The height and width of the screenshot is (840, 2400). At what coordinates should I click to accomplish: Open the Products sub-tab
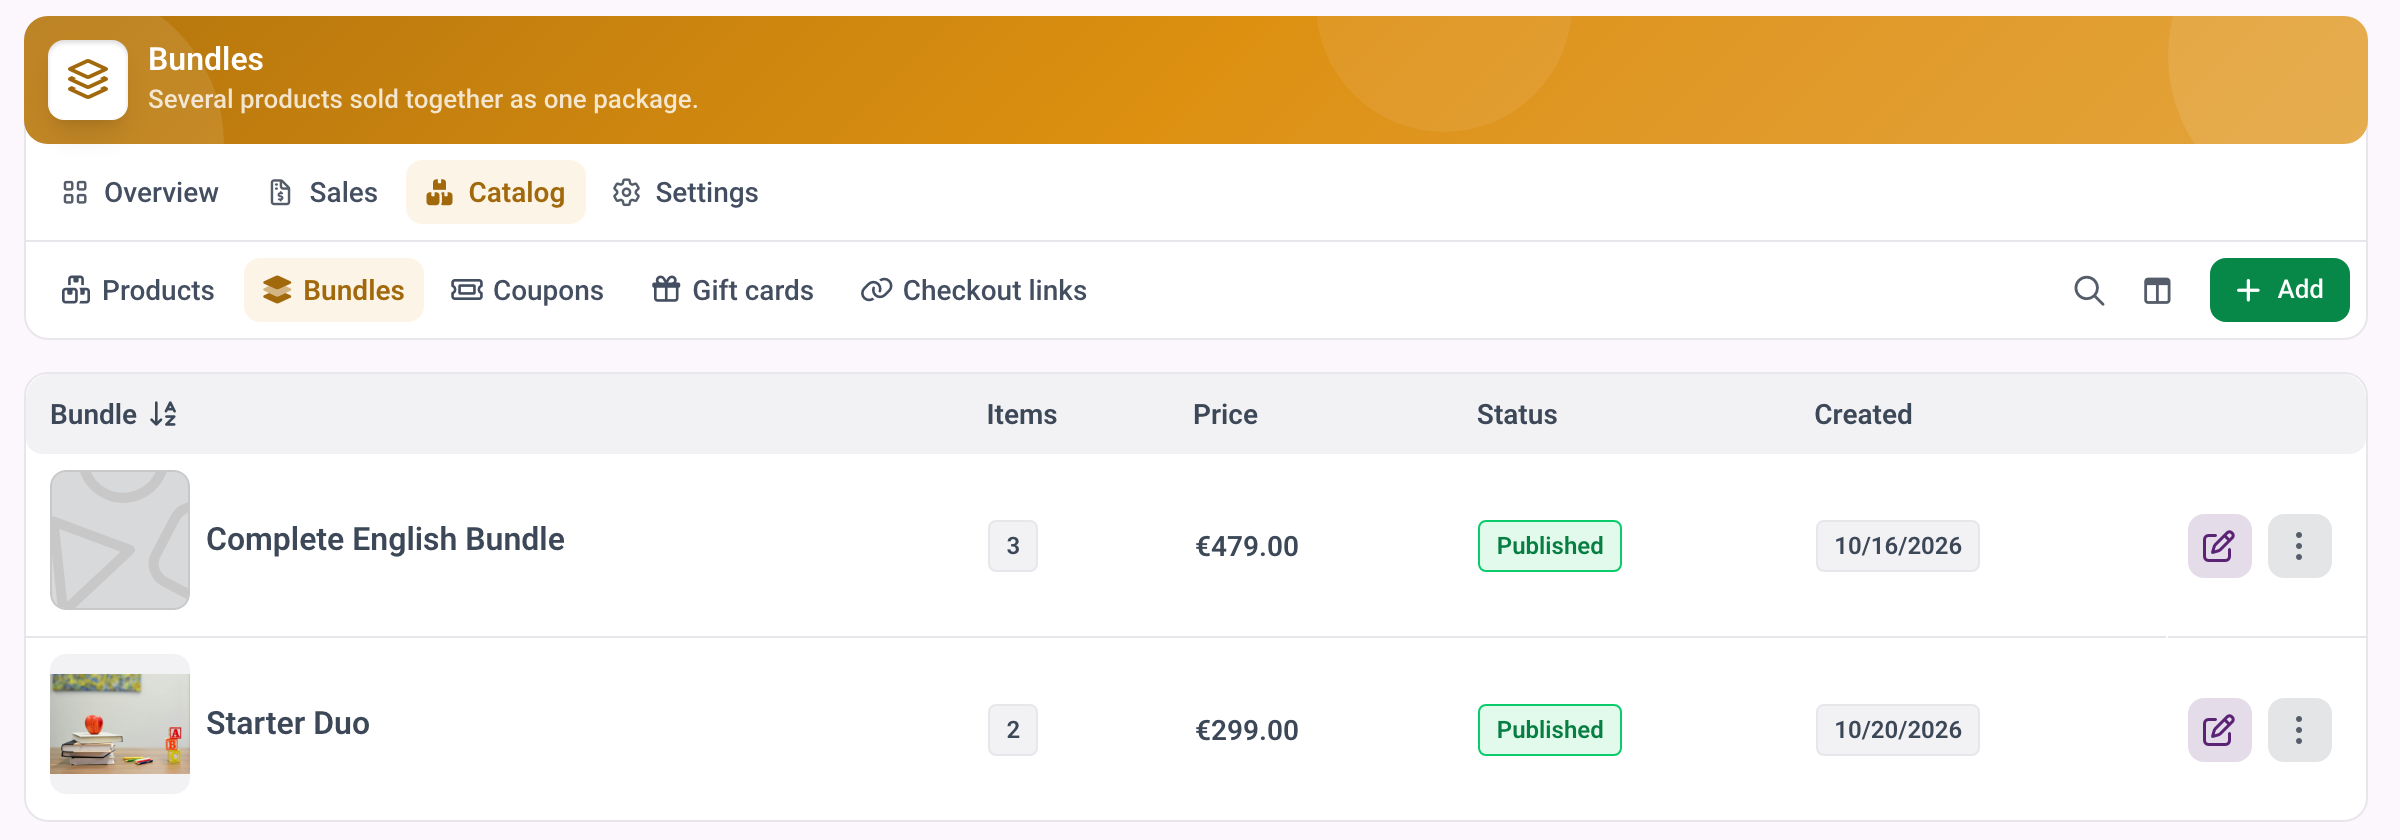pos(138,290)
